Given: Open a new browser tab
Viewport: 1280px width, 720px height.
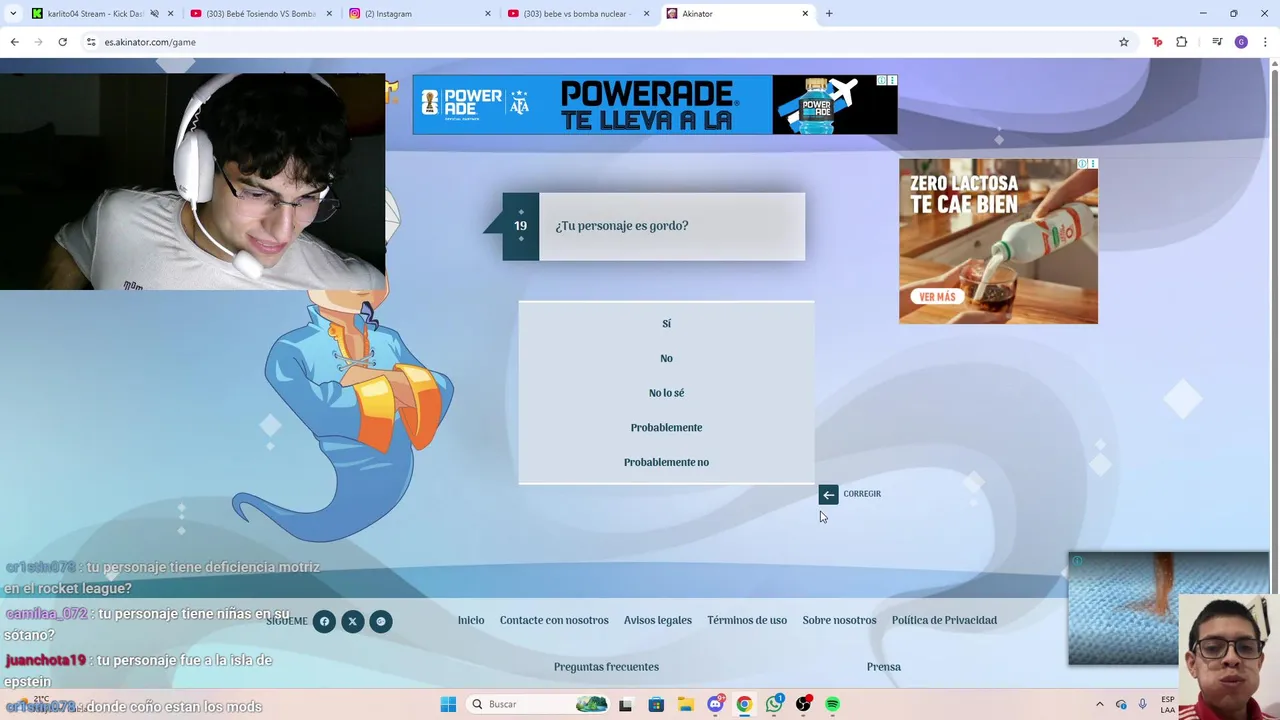Looking at the screenshot, I should point(829,14).
